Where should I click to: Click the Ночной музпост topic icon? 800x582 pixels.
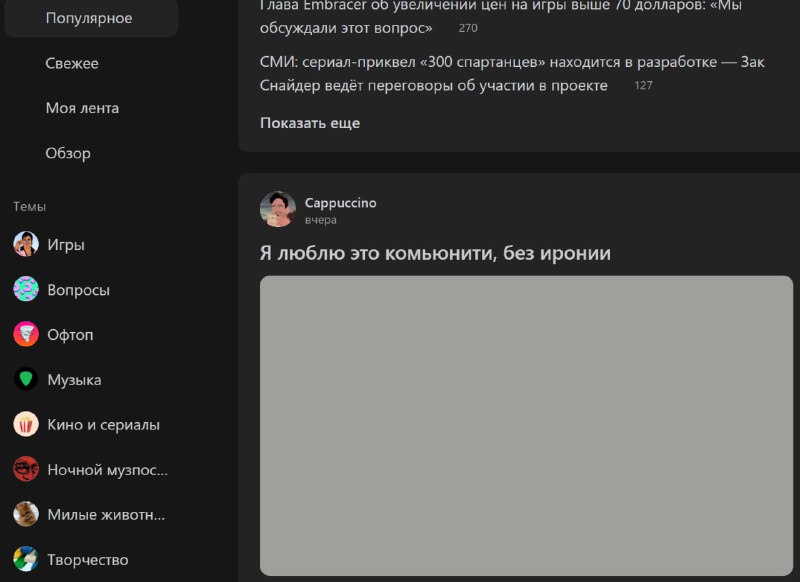point(26,469)
